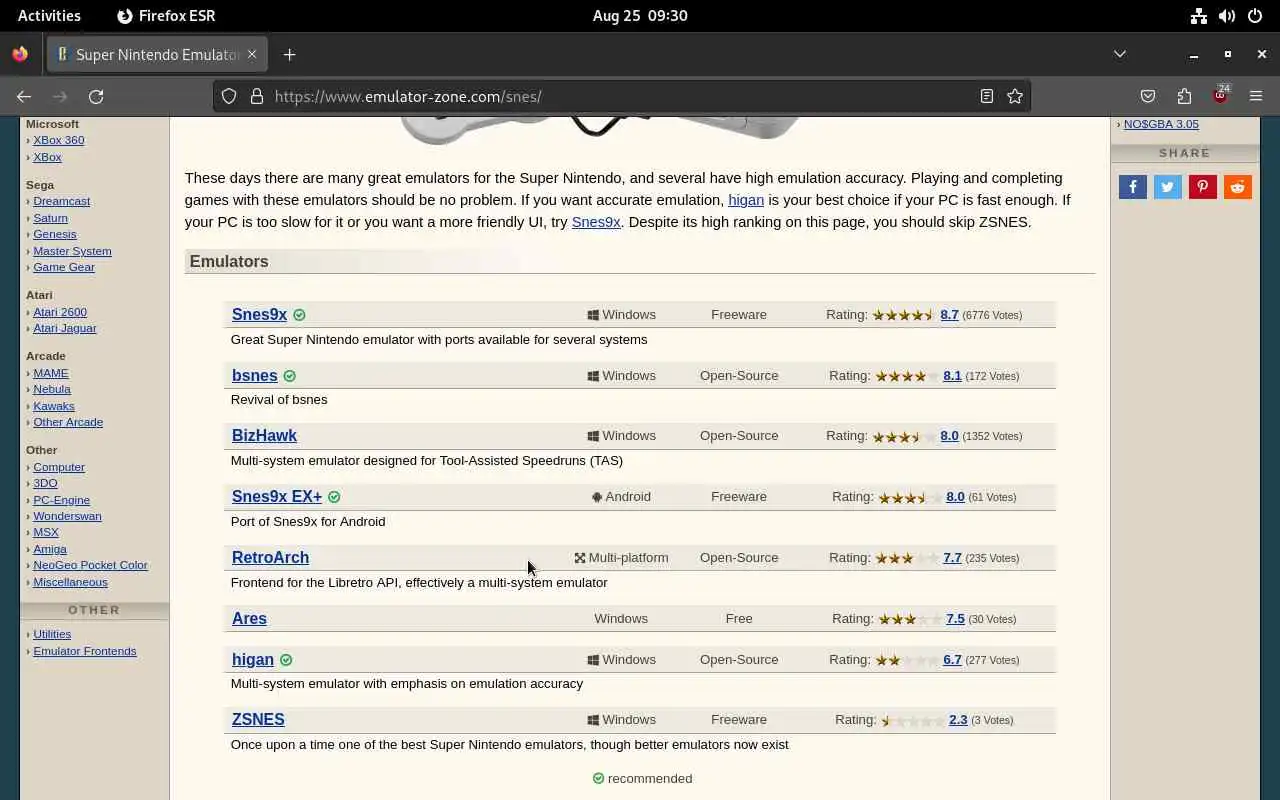Image resolution: width=1280 pixels, height=800 pixels.
Task: Open the RetroArch emulator link
Action: 270,557
